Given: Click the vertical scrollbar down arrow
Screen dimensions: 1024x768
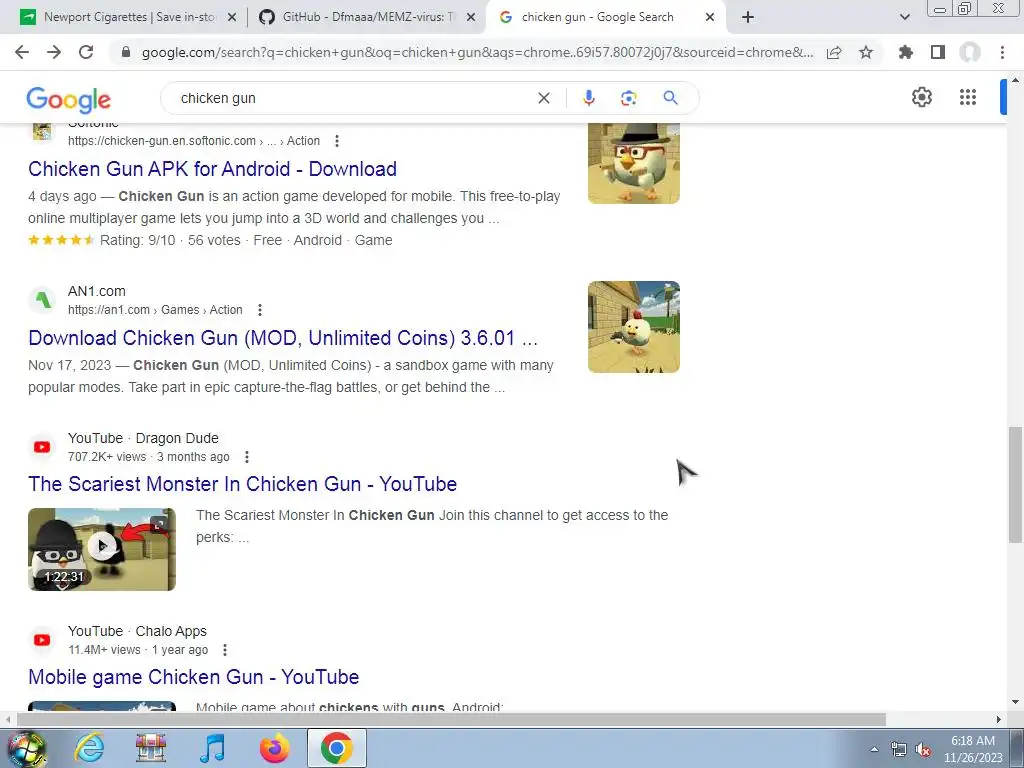Looking at the screenshot, I should point(1016,702).
